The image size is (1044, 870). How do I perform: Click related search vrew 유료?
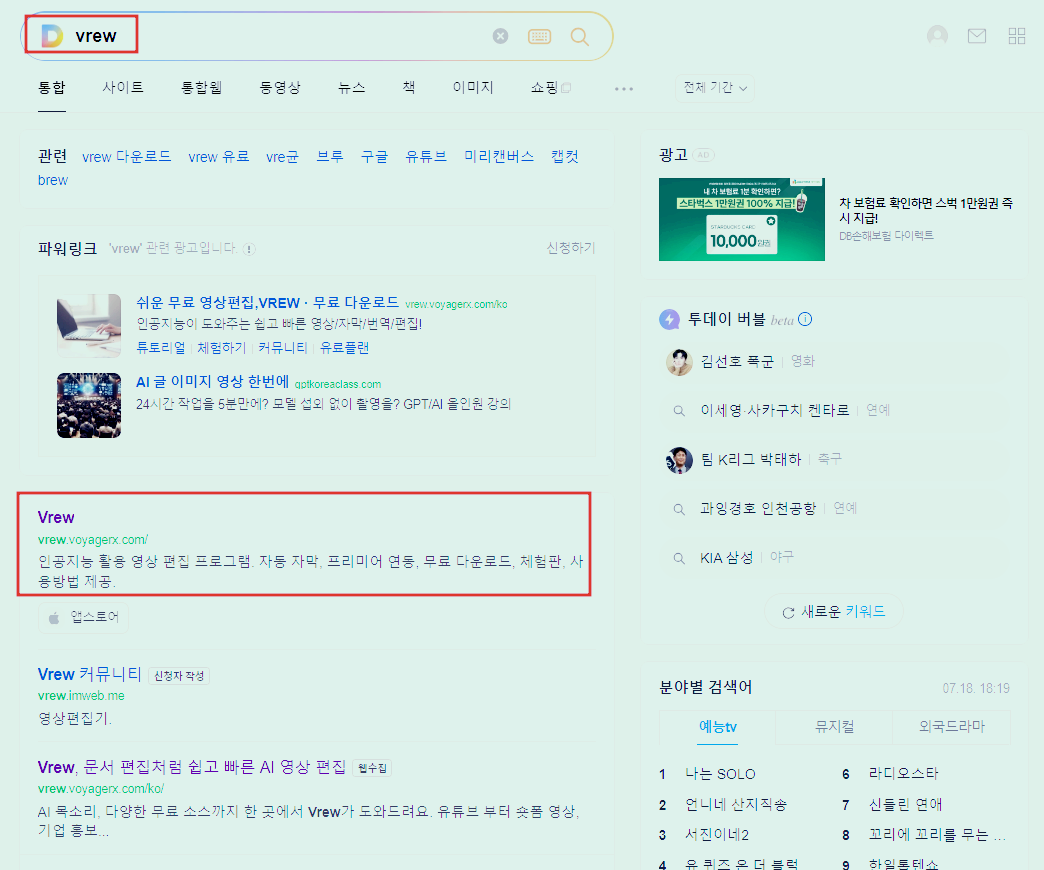click(x=218, y=156)
